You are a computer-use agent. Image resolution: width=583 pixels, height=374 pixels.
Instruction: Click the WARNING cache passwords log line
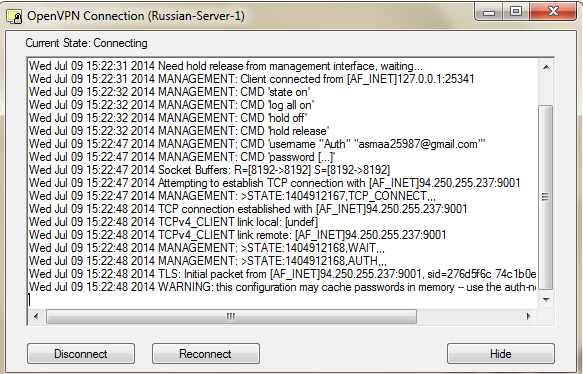[x=283, y=287]
